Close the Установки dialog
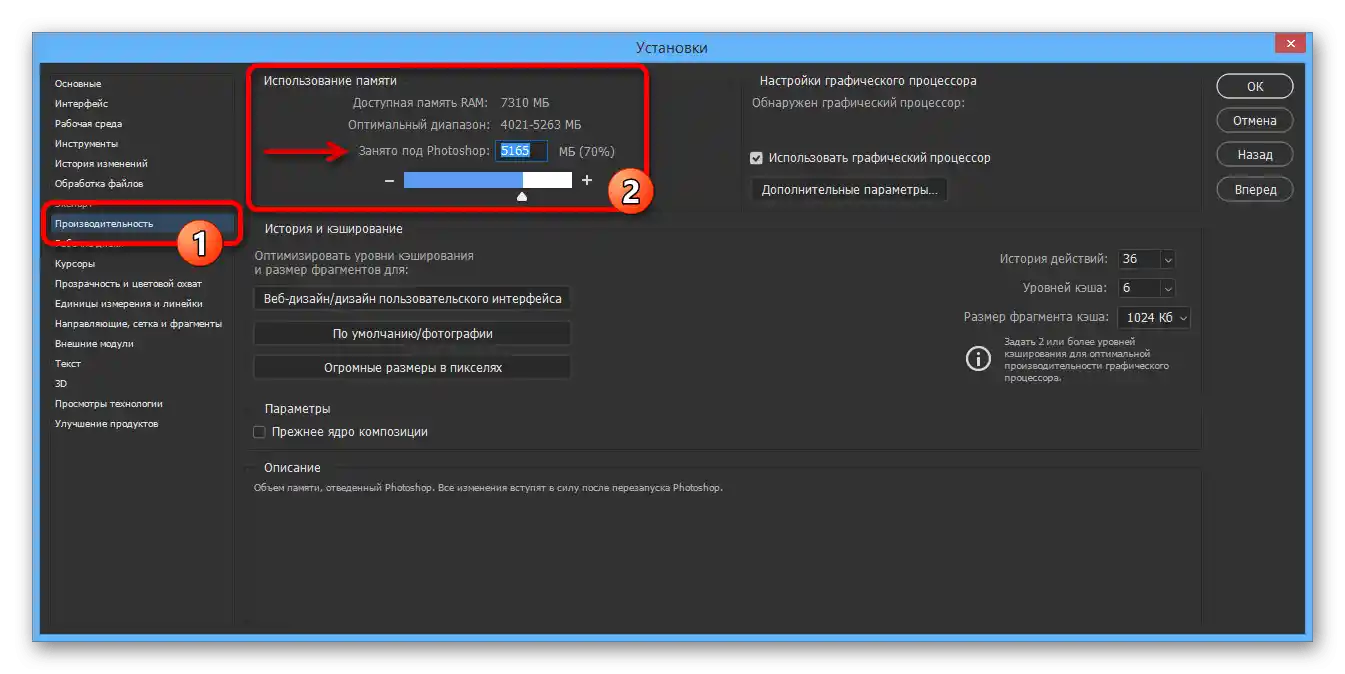The image size is (1345, 674). coord(1290,43)
